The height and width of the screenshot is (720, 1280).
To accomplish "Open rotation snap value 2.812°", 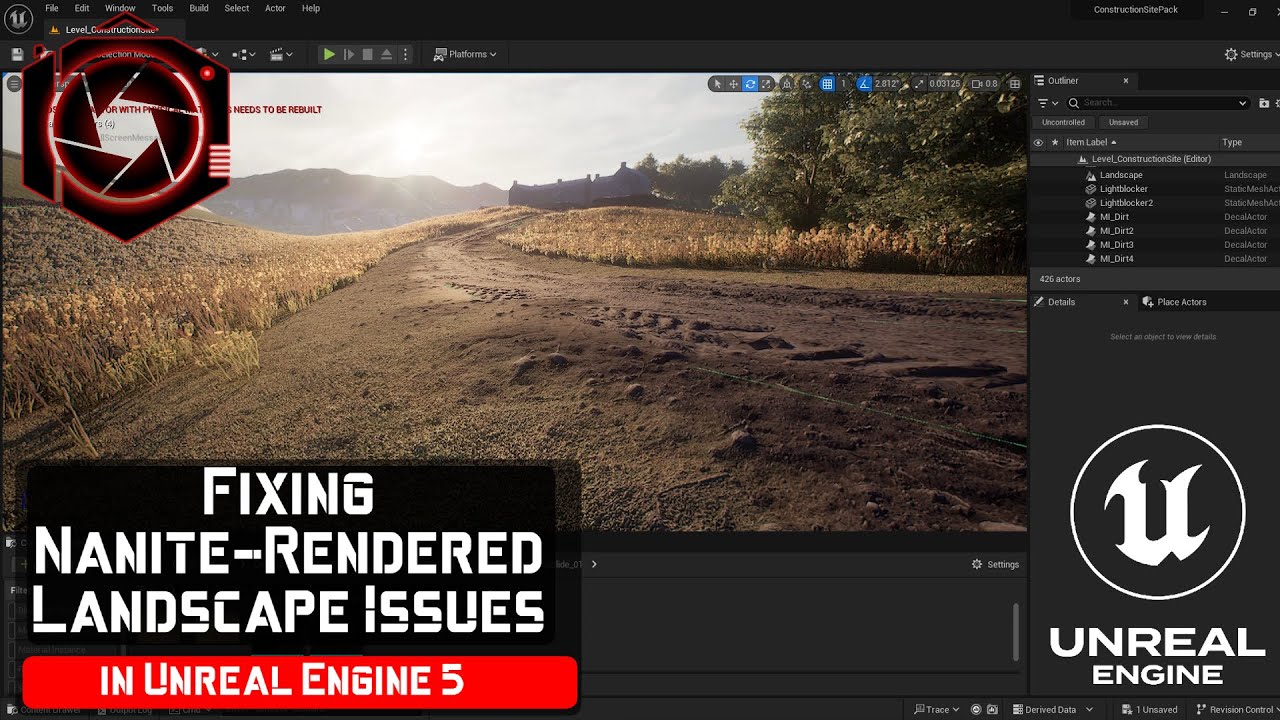I will tap(887, 84).
